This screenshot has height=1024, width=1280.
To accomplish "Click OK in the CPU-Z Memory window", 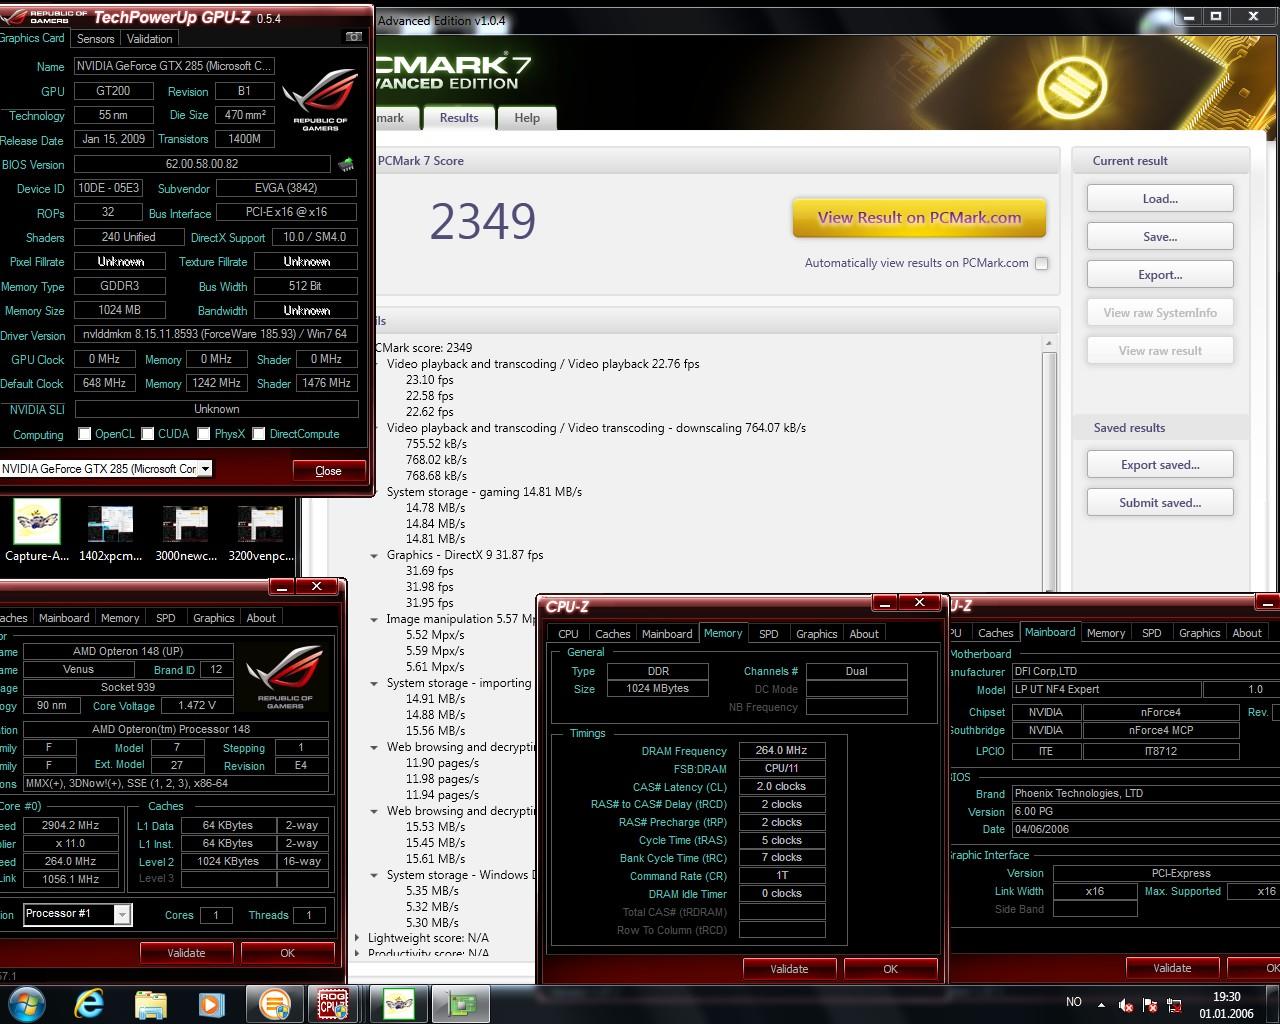I will tap(890, 968).
